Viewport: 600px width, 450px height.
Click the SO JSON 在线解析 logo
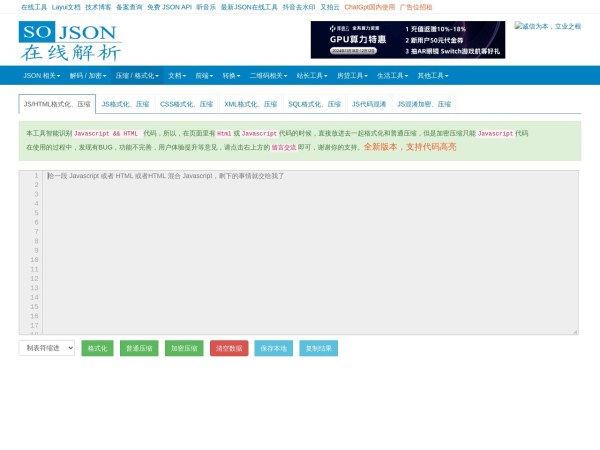[x=68, y=40]
